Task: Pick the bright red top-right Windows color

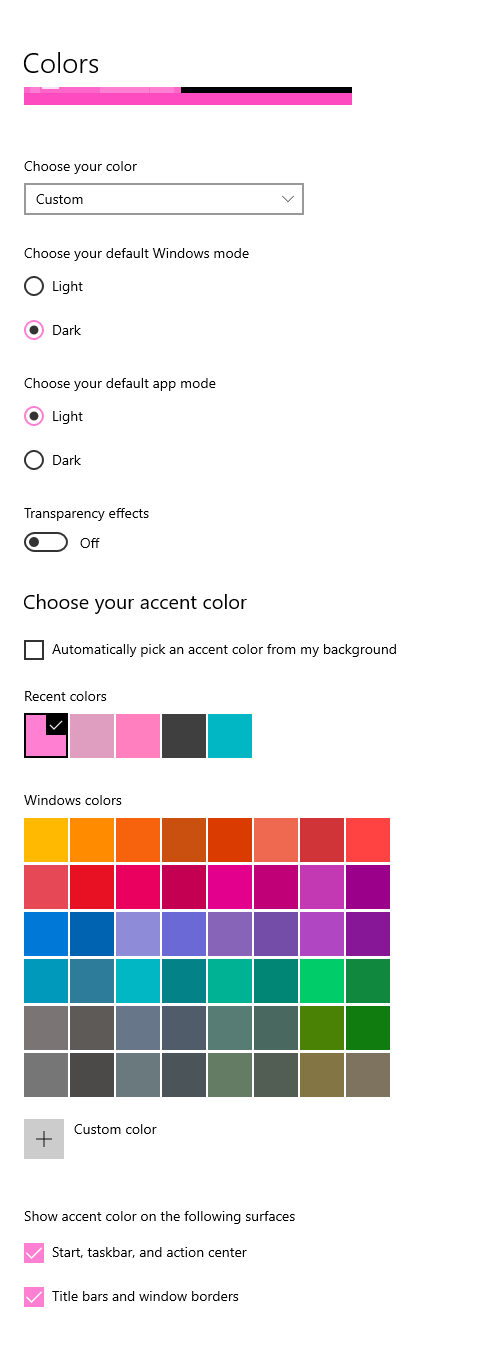Action: 368,840
